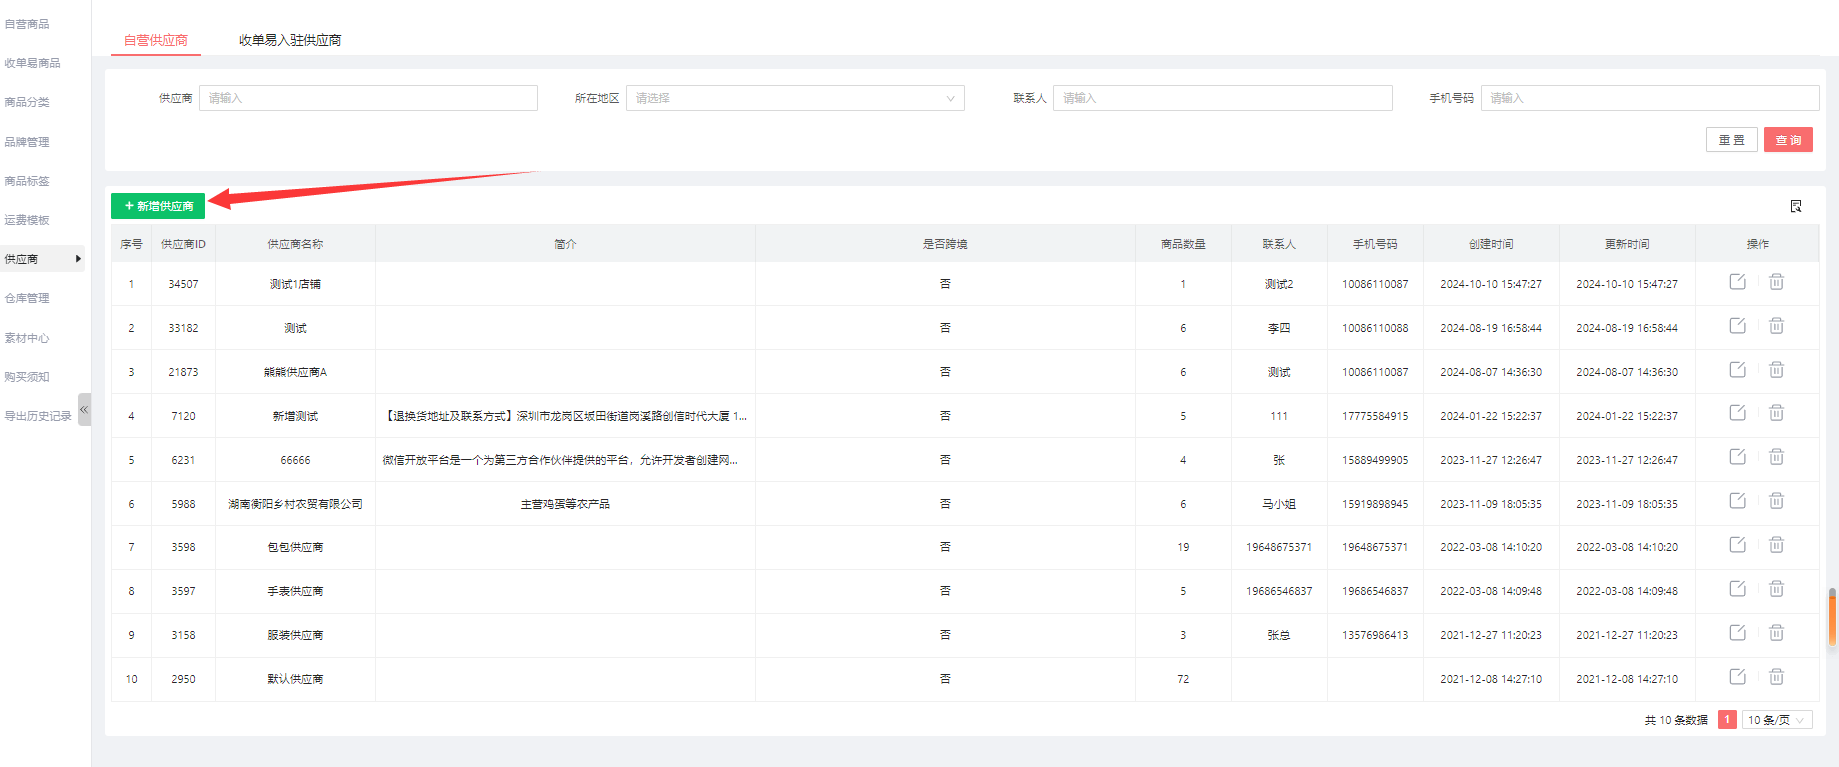Delete the 服装供应商 supplier row

pos(1776,633)
